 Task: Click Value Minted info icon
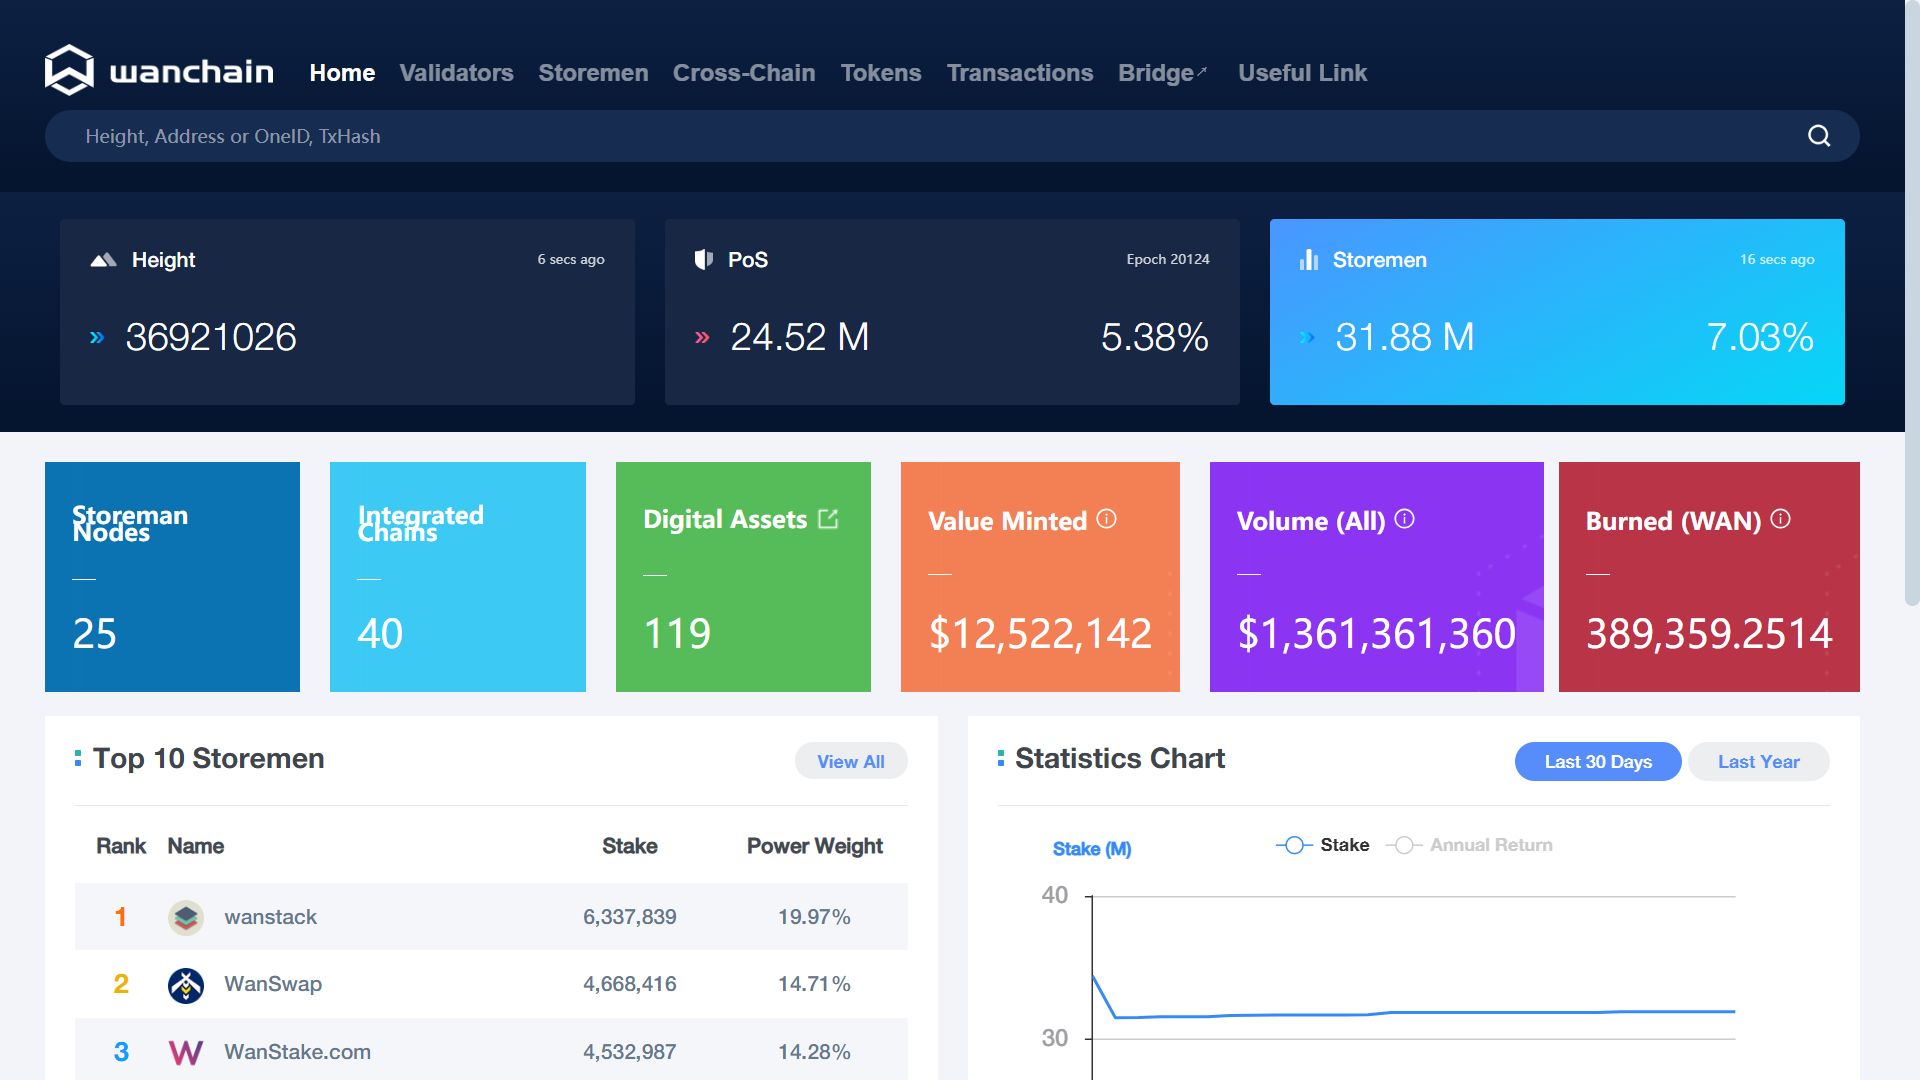pyautogui.click(x=1106, y=519)
